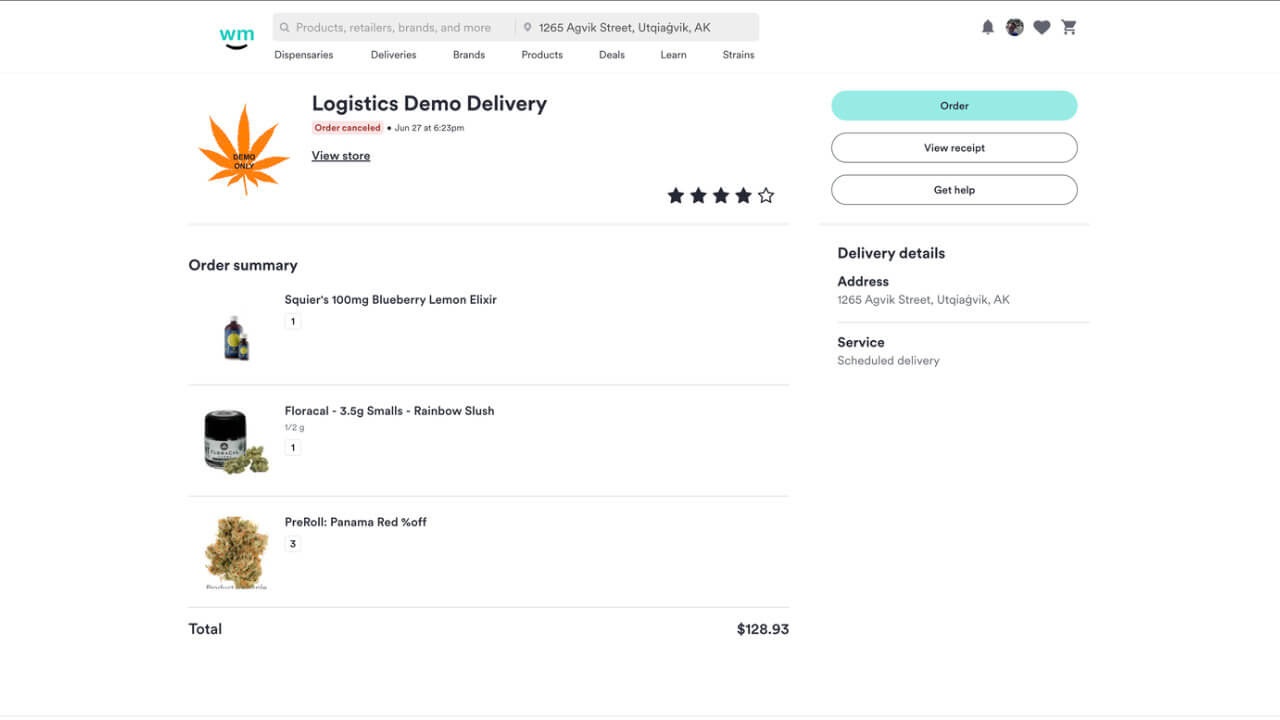Image resolution: width=1280 pixels, height=720 pixels.
Task: Select the third rating star
Action: (721, 195)
